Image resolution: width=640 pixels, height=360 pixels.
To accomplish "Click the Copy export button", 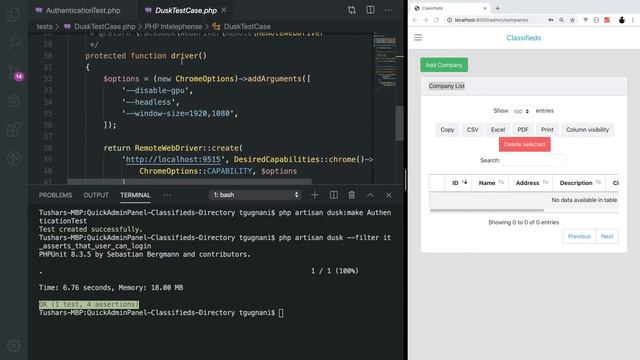I will pyautogui.click(x=447, y=130).
